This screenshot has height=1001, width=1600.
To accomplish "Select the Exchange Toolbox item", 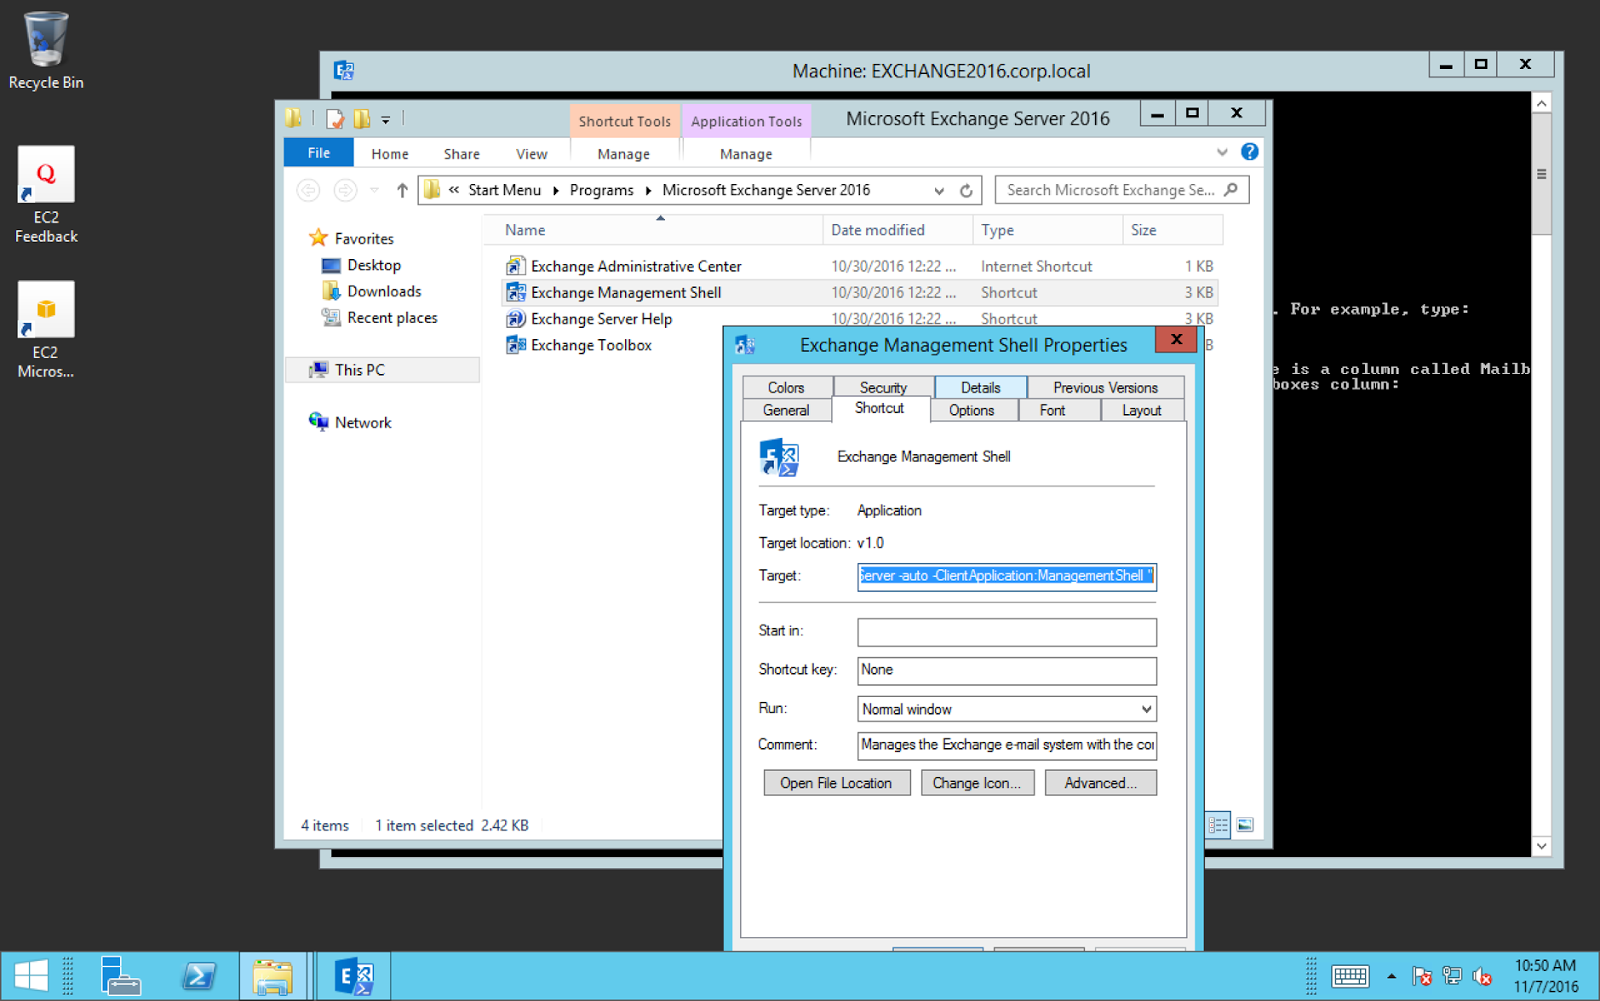I will tap(589, 344).
